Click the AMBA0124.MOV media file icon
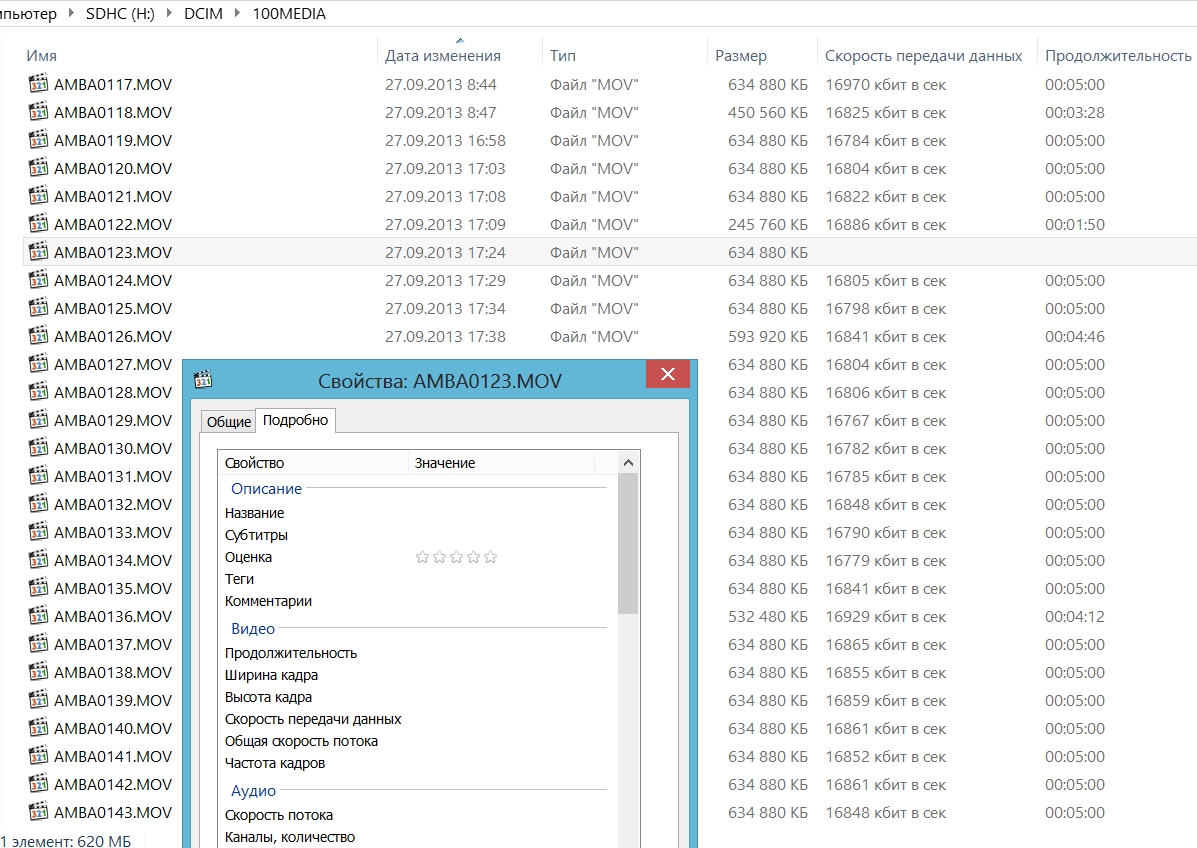Image resolution: width=1197 pixels, height=848 pixels. (39, 280)
